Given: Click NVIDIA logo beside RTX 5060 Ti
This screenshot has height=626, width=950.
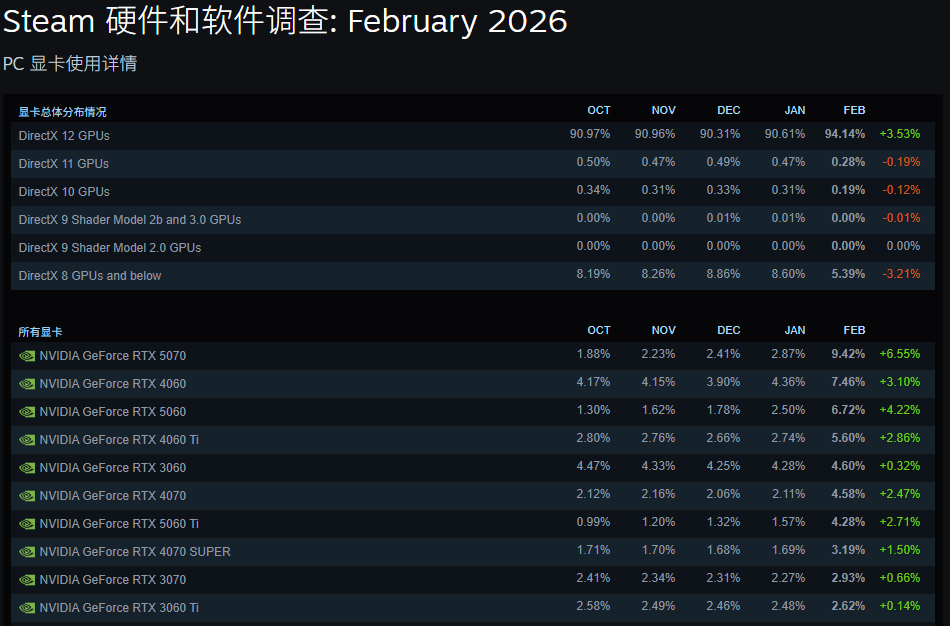Looking at the screenshot, I should point(27,524).
